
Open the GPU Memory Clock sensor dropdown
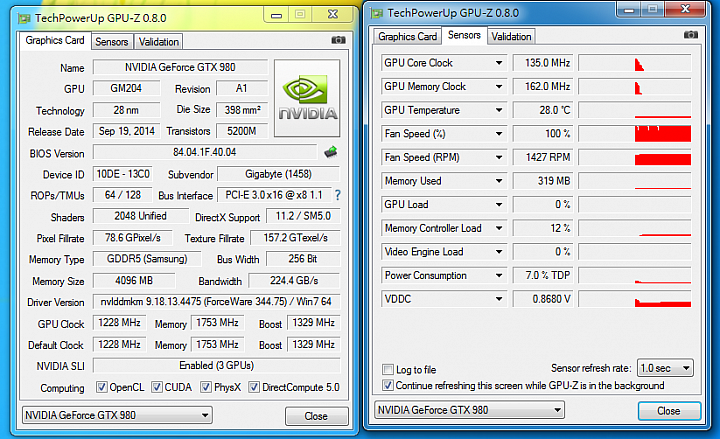click(x=499, y=86)
